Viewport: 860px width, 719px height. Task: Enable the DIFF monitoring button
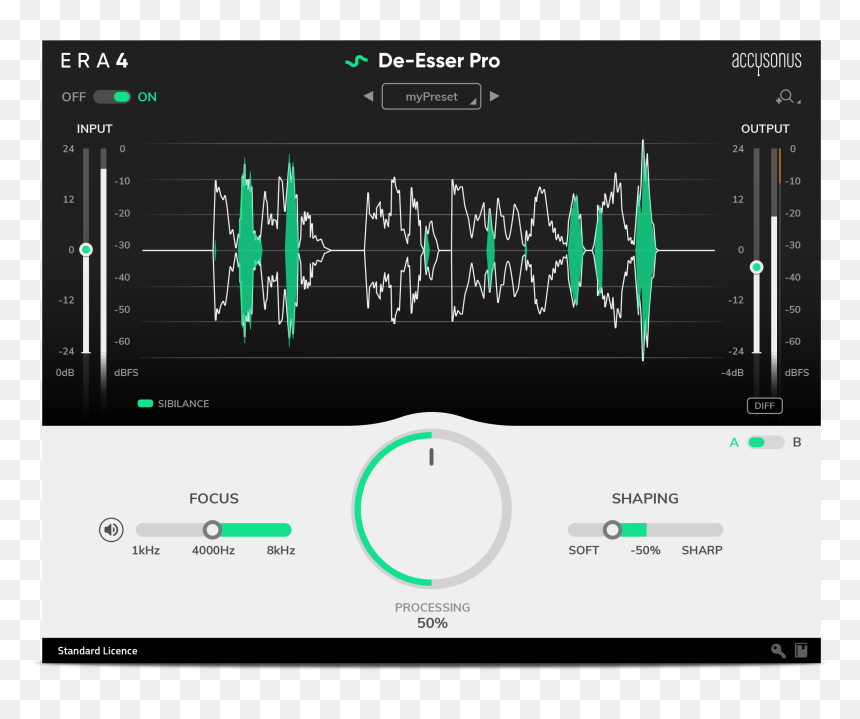(764, 406)
